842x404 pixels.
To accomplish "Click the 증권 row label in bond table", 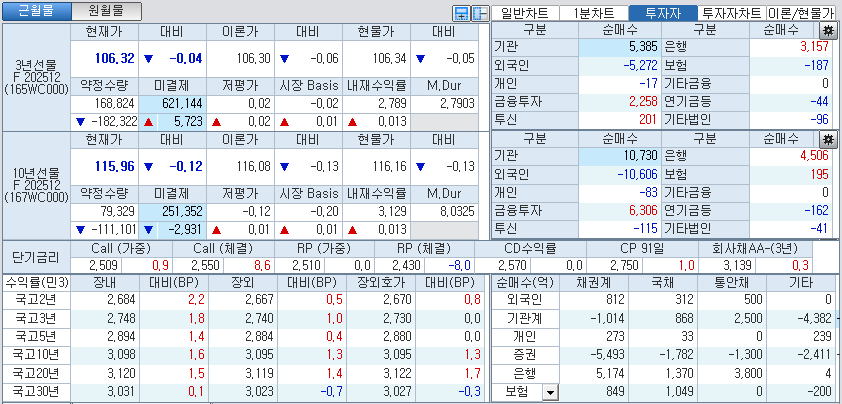I will point(525,355).
